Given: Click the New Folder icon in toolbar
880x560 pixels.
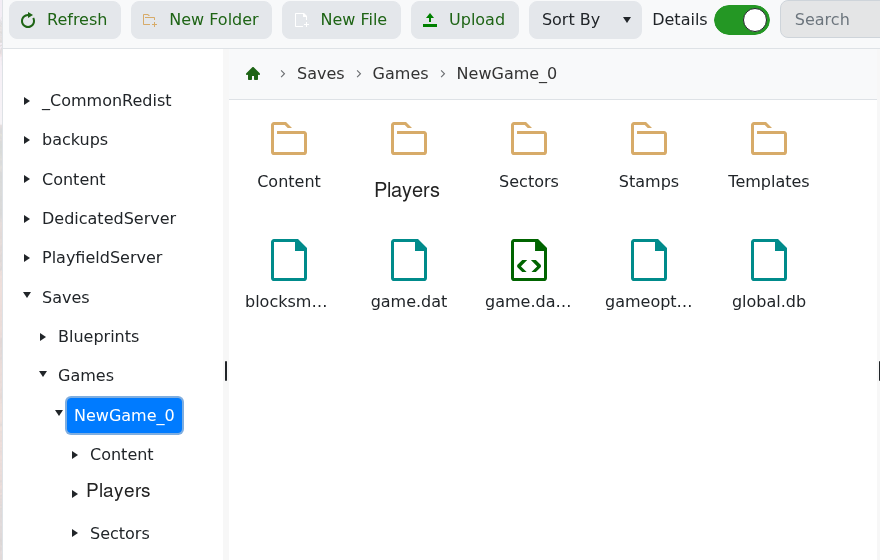Looking at the screenshot, I should coord(149,20).
